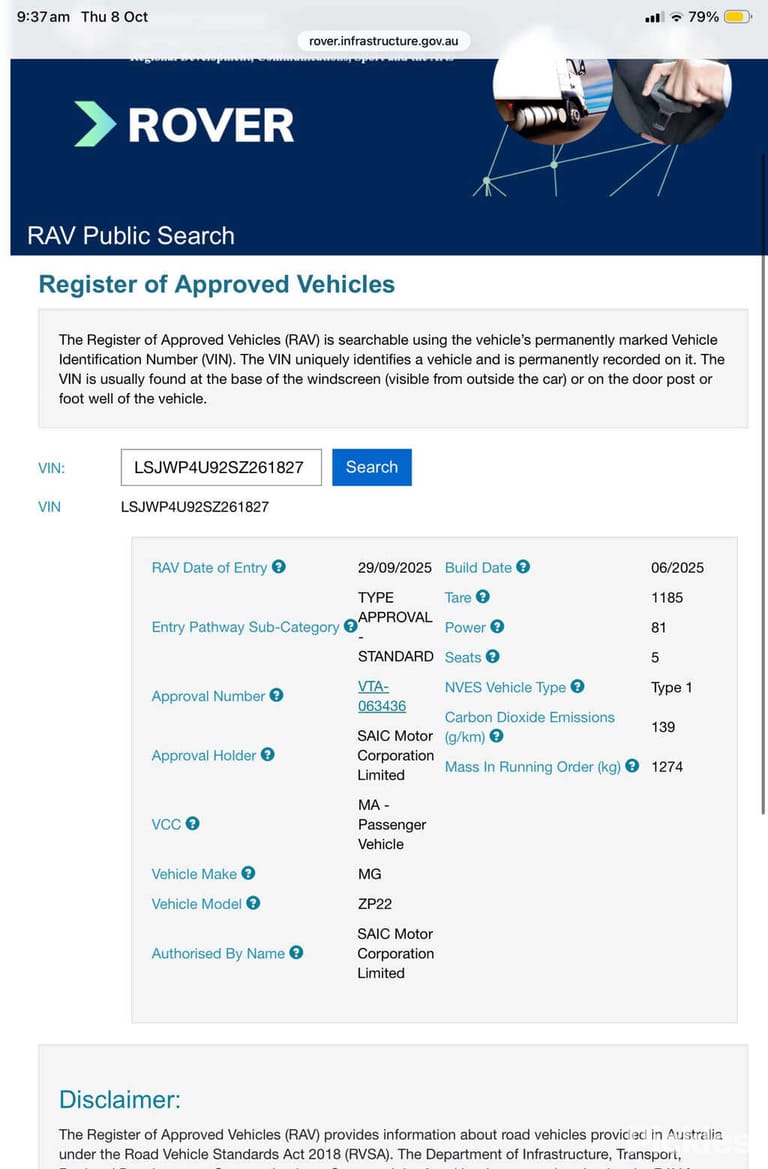768x1169 pixels.
Task: Click the help icon next to Build Date
Action: (523, 567)
